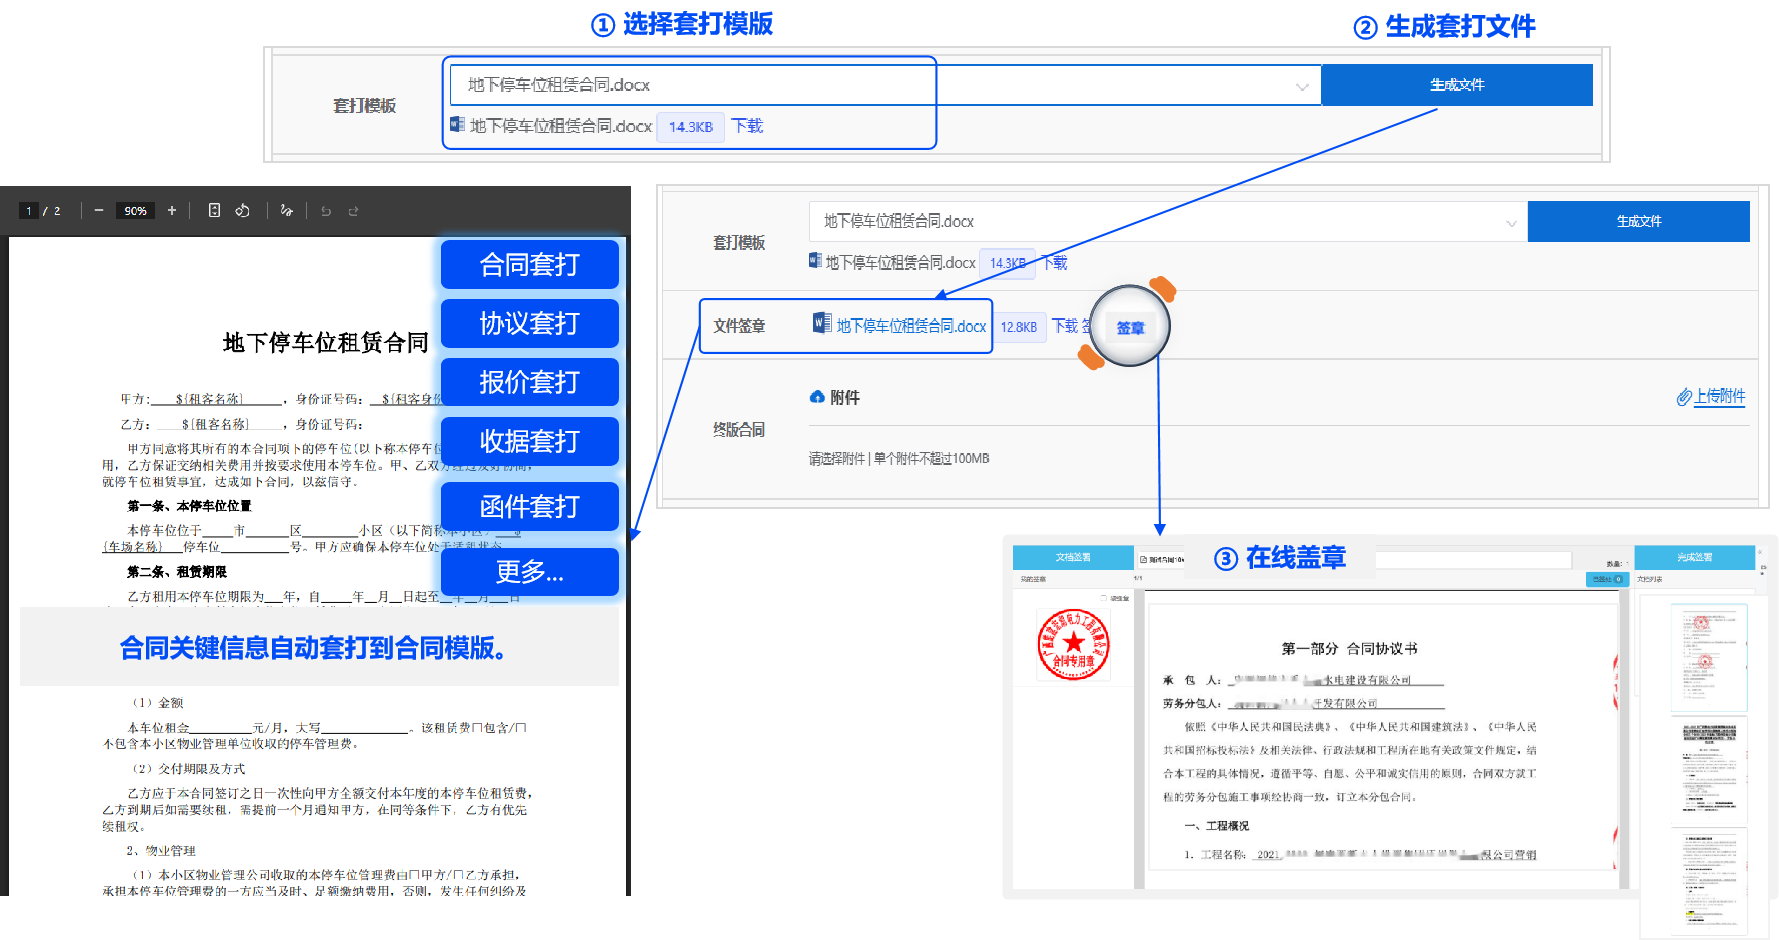Undo the last action in the viewer
This screenshot has height=940, width=1779.
[x=326, y=210]
